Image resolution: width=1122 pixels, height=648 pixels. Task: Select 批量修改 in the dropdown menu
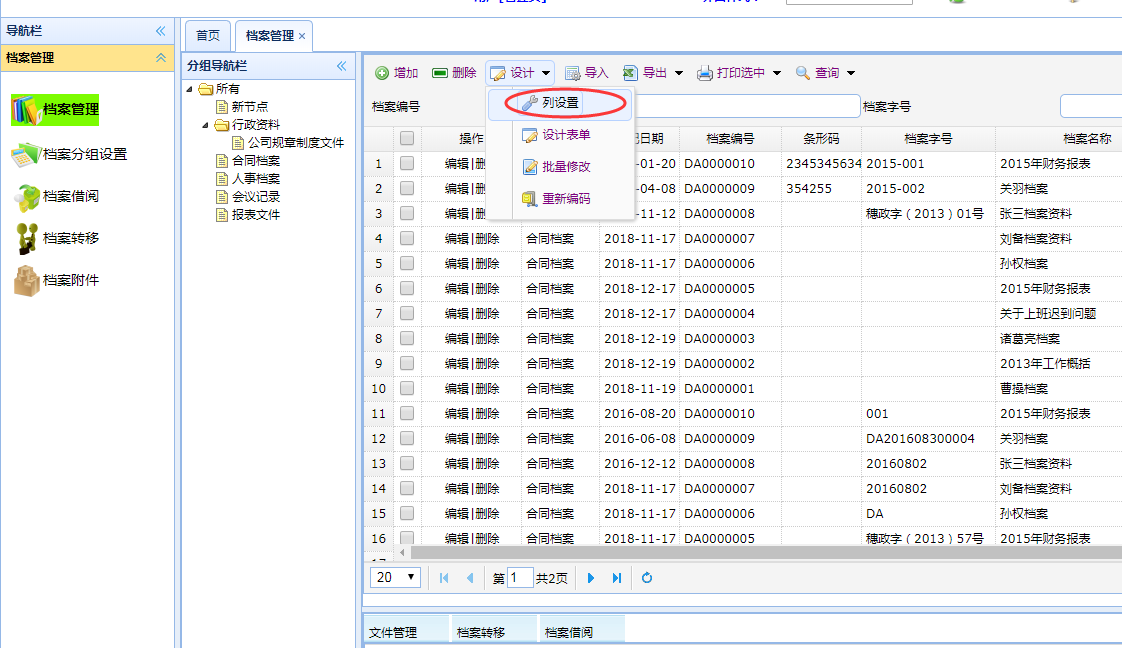(x=565, y=167)
